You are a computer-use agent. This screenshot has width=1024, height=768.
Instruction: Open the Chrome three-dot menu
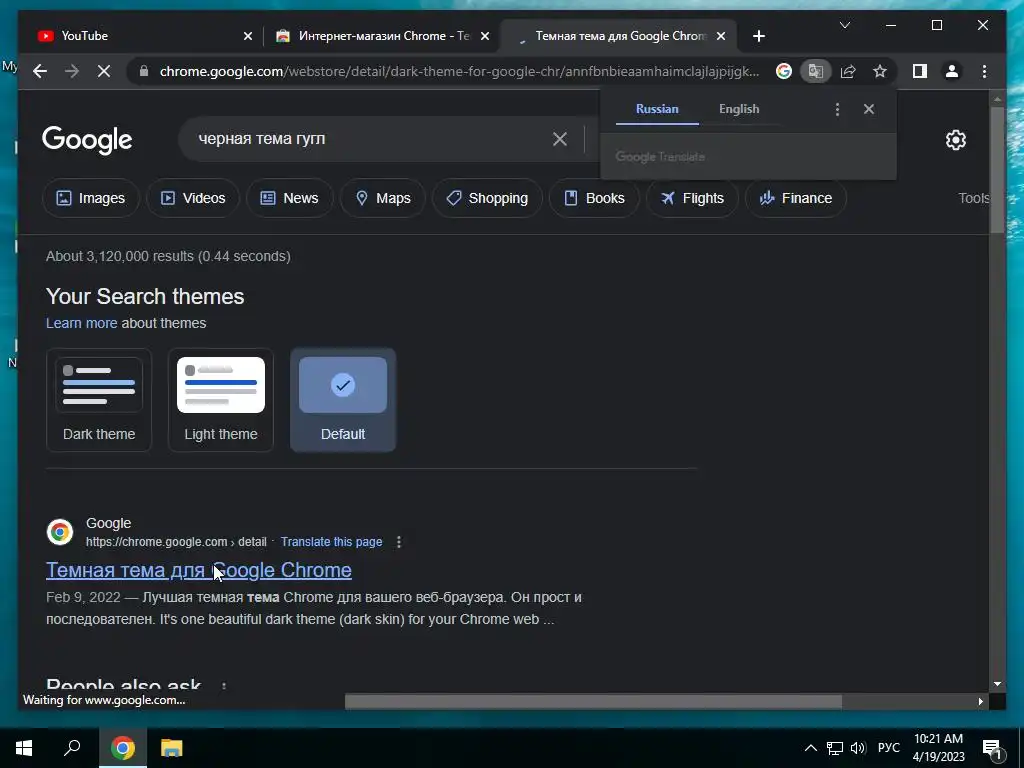pyautogui.click(x=984, y=71)
